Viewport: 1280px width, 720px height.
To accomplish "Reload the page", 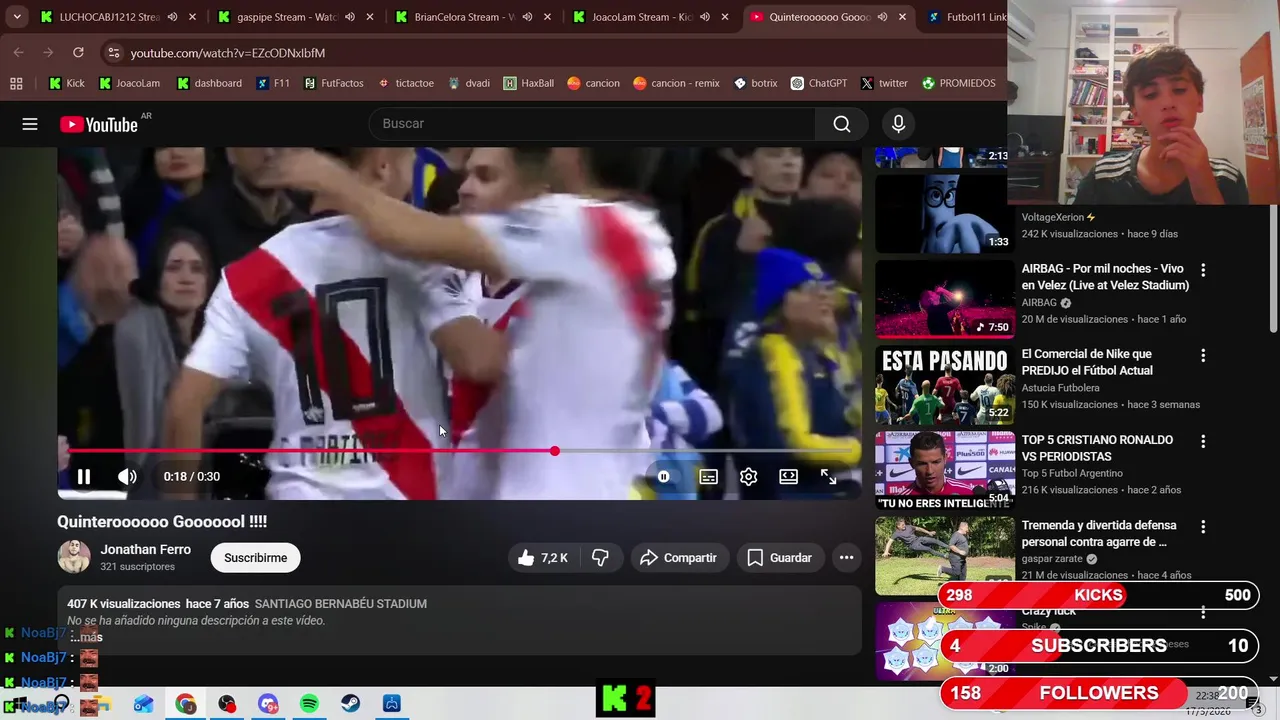I will coord(78,52).
